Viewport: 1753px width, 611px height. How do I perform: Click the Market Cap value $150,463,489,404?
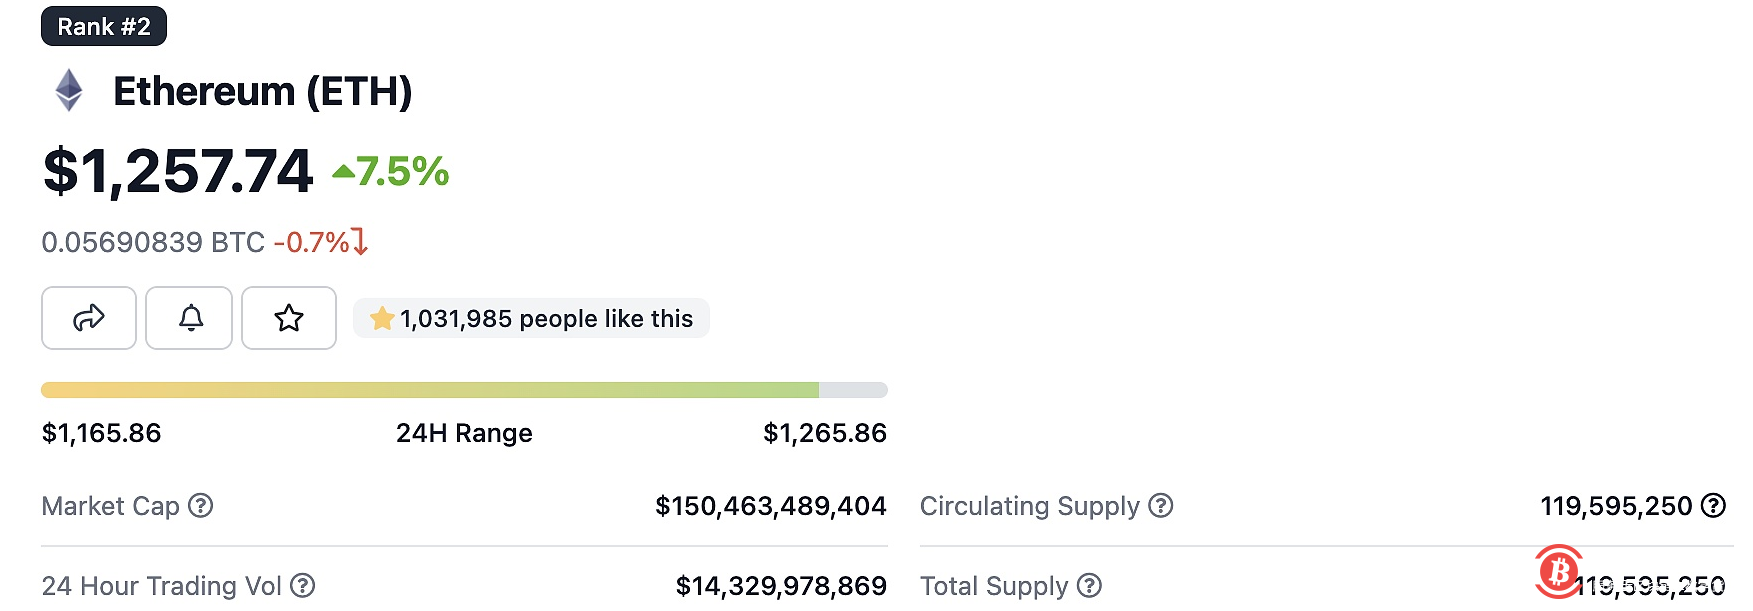click(771, 507)
